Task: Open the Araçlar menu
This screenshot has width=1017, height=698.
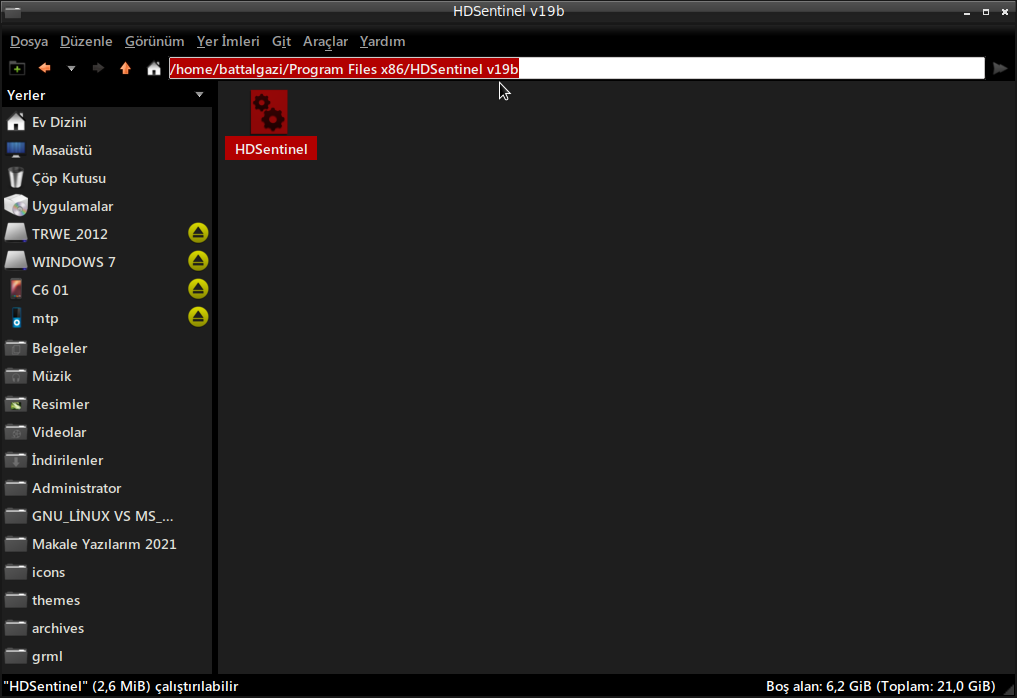Action: tap(325, 42)
